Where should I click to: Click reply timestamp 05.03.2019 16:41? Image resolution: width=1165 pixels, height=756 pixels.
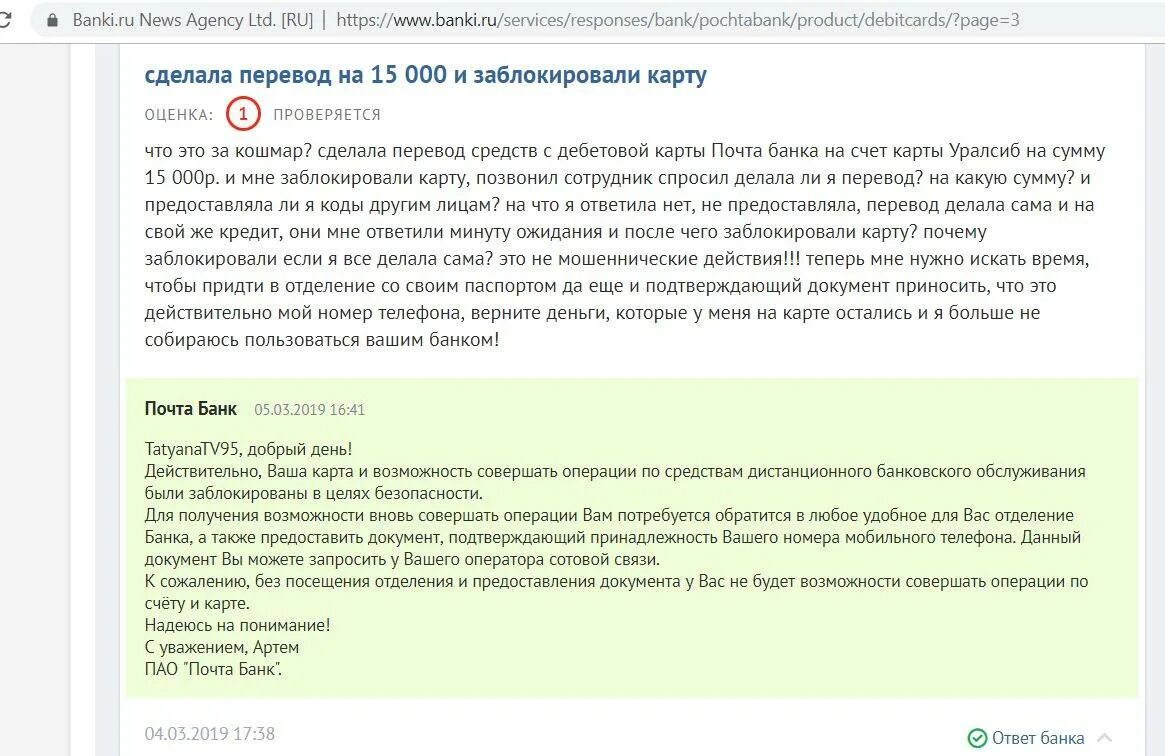(x=310, y=410)
